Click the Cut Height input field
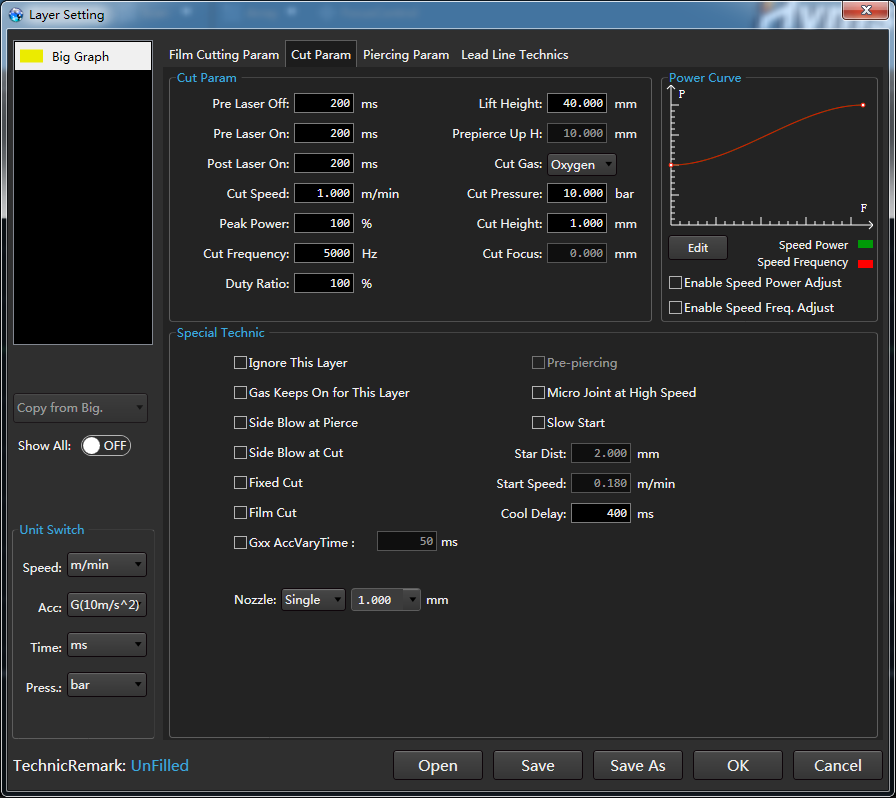The image size is (896, 798). click(x=577, y=224)
